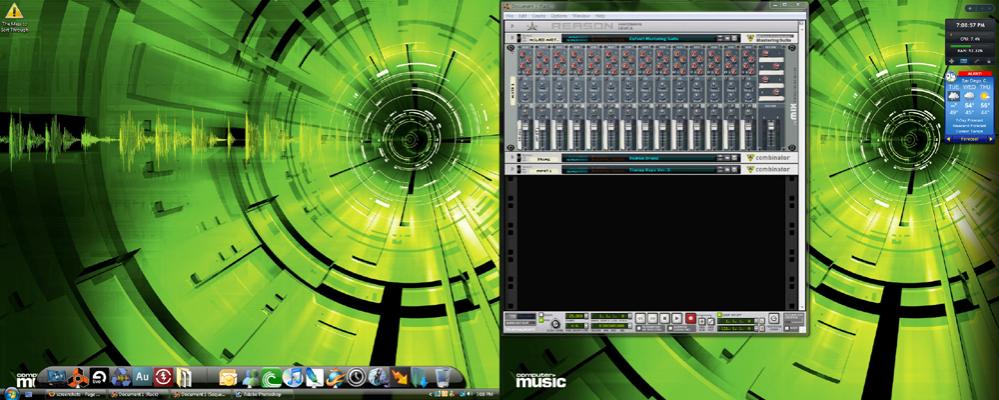Browse patches for the Mastering Suite combinator
999x400 pixels.
click(x=727, y=38)
